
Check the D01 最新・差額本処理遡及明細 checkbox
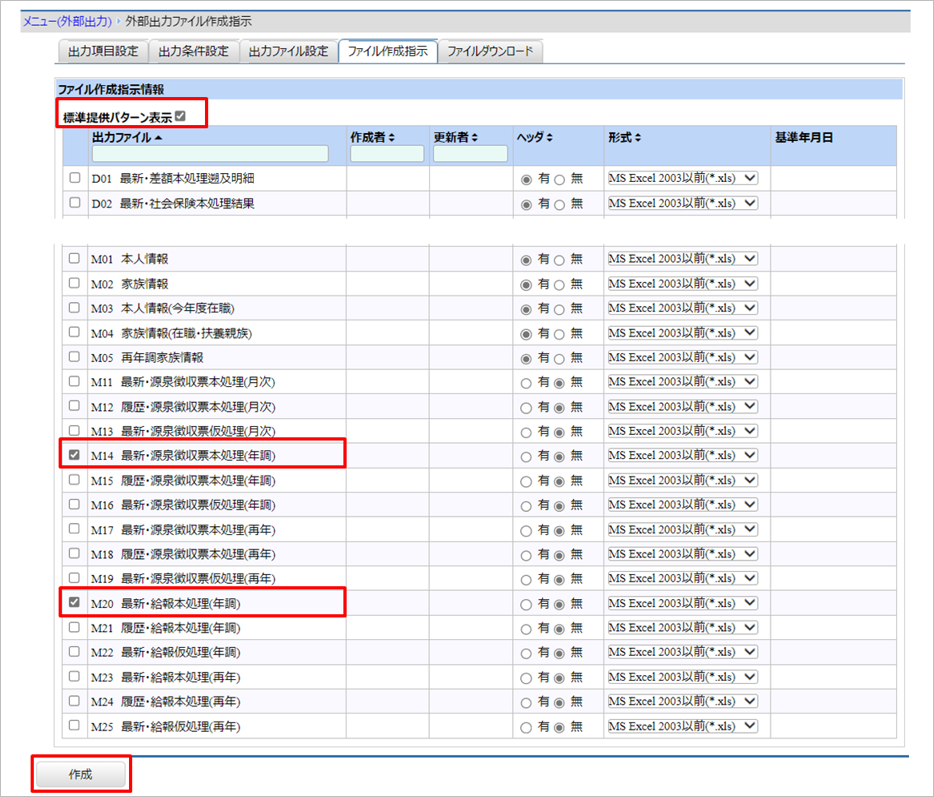click(74, 178)
